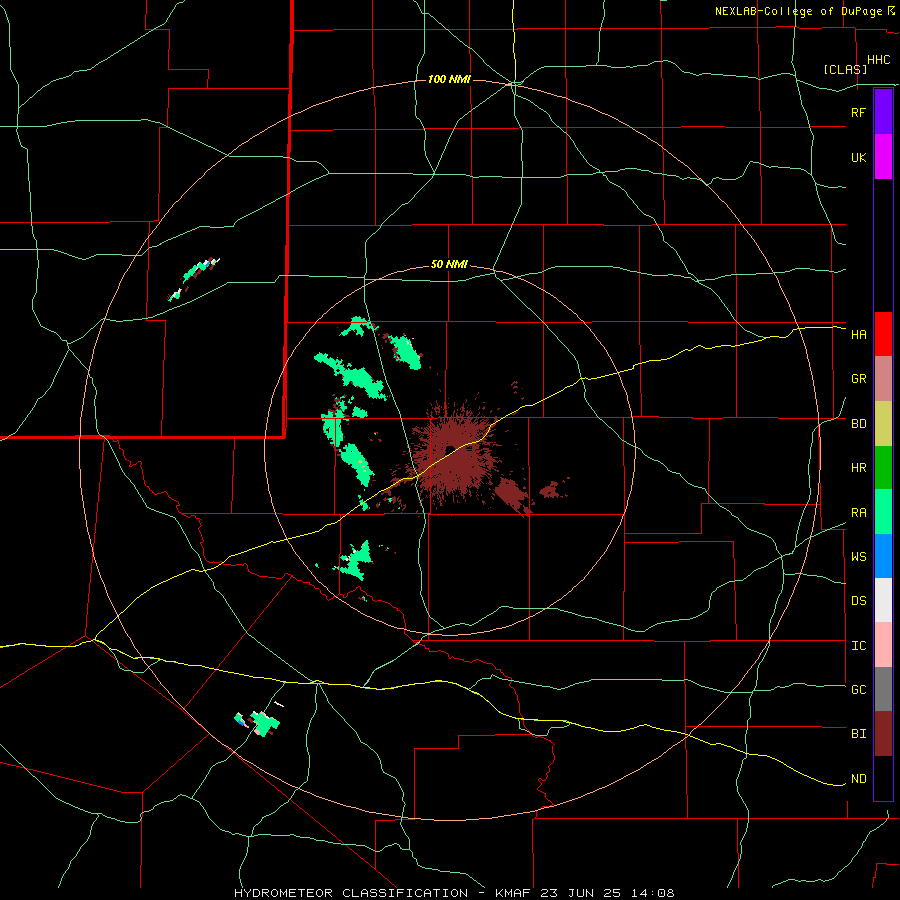
Task: Select the gray GC legend swatch
Action: click(x=883, y=689)
